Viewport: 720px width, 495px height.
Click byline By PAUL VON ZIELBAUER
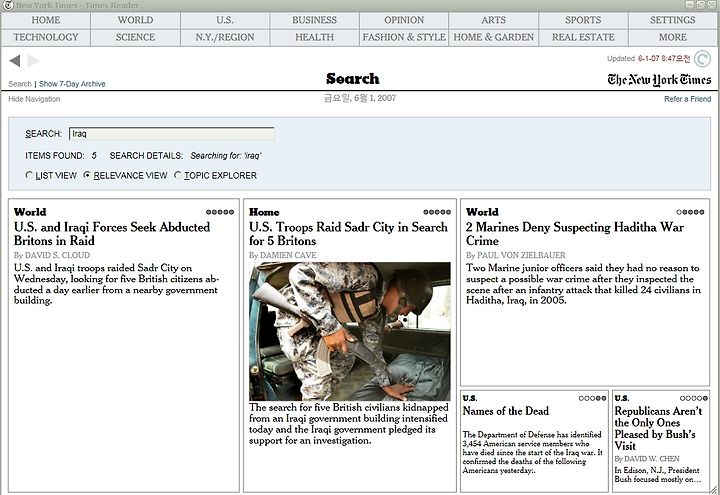click(516, 255)
